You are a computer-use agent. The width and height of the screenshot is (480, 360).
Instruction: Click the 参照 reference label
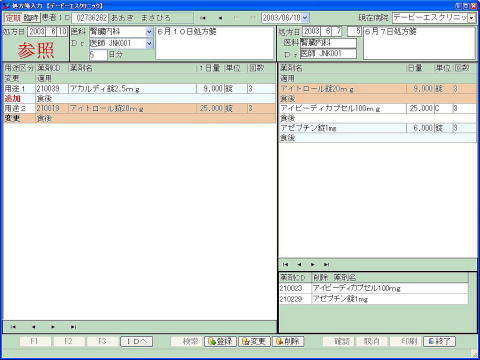[x=36, y=50]
